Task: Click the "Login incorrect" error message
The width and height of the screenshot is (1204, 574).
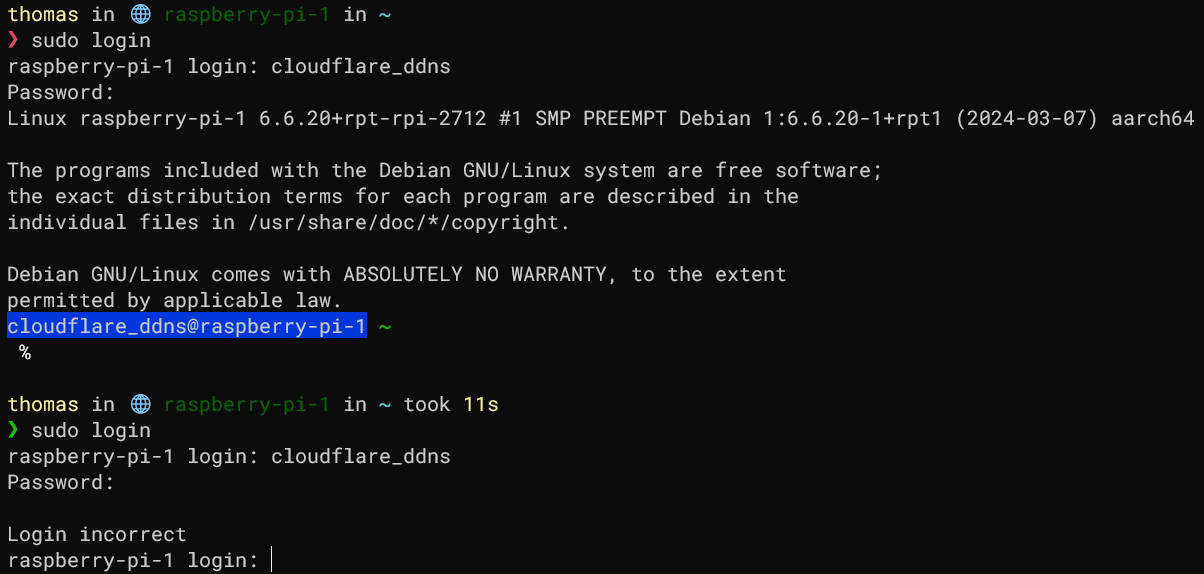Action: 97,535
